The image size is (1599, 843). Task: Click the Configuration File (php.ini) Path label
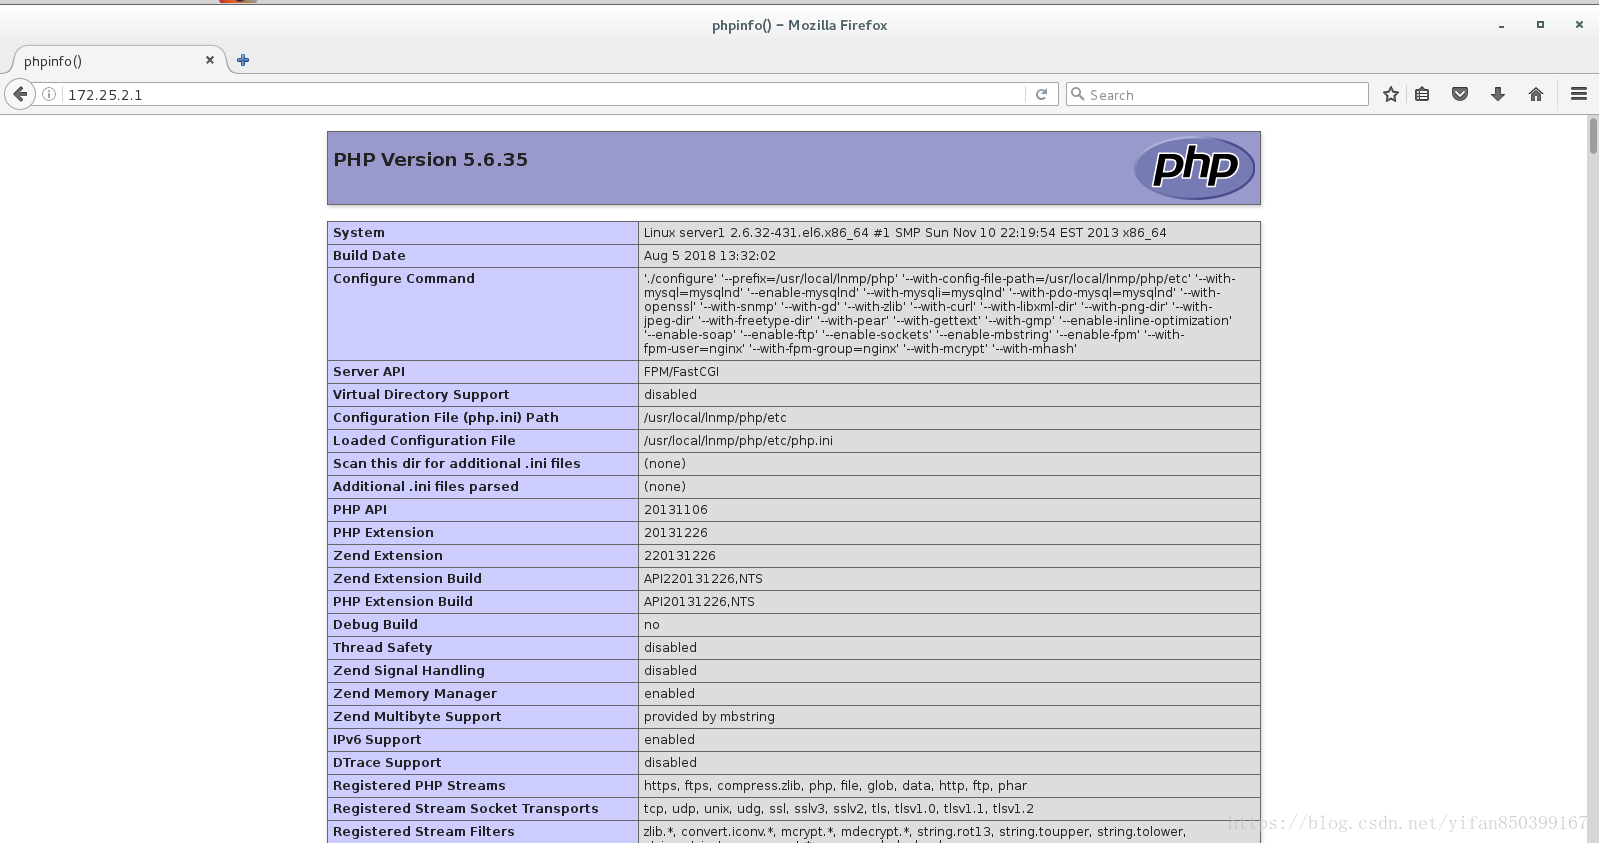446,417
